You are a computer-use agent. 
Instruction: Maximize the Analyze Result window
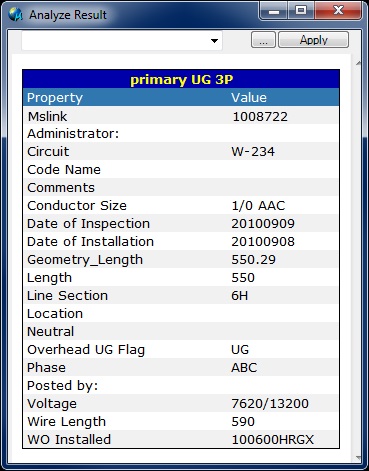[x=301, y=11]
